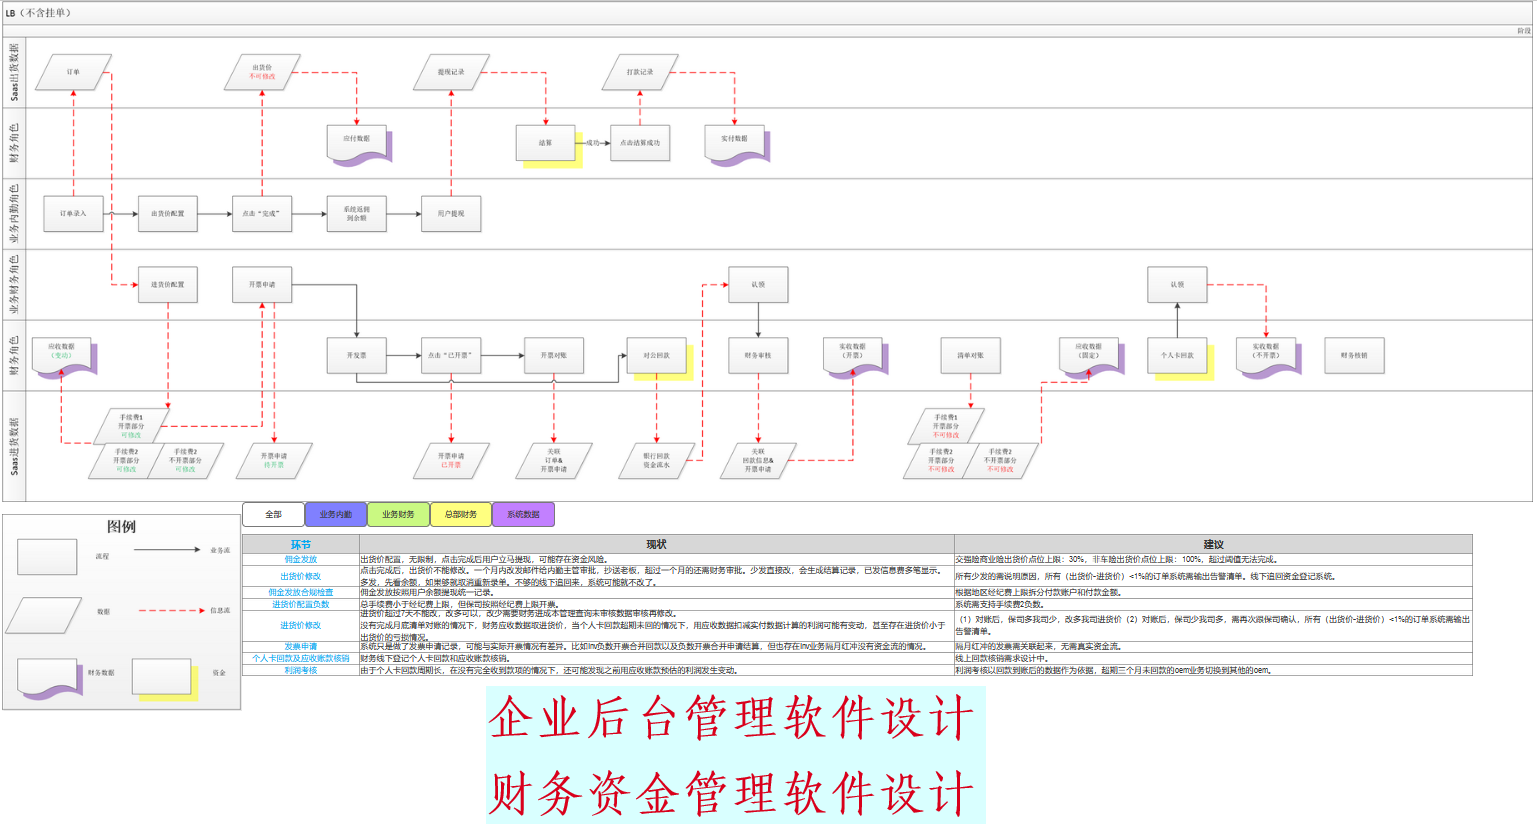Select the 全部 filter tab
Image resolution: width=1537 pixels, height=834 pixels.
pos(273,515)
